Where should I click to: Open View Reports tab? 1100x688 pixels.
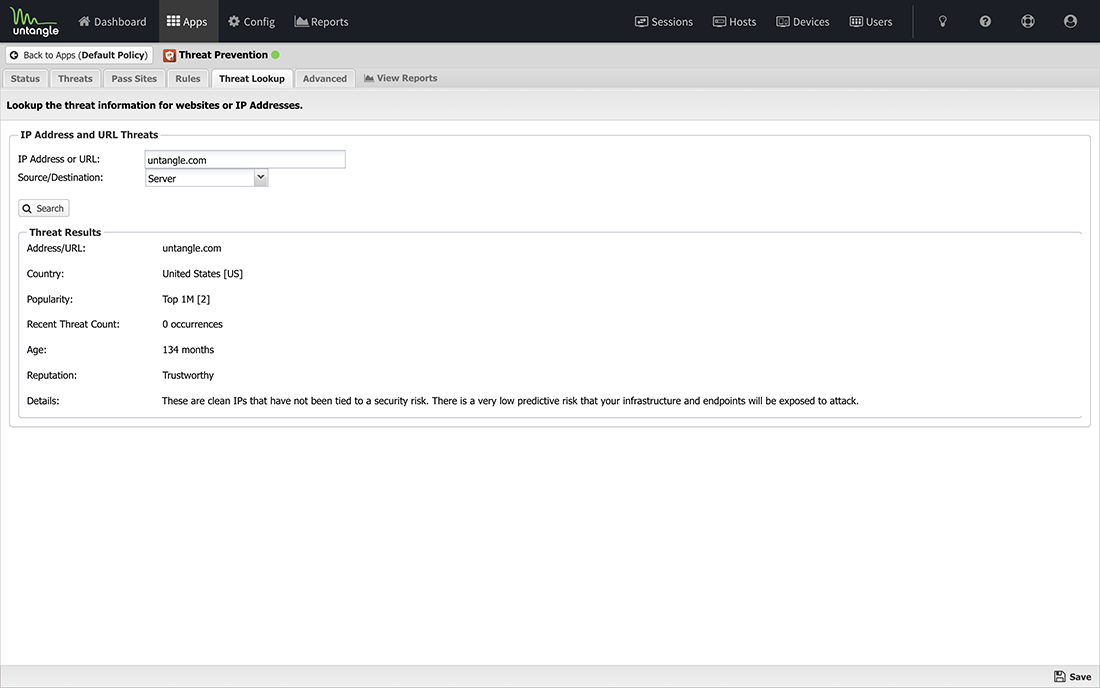pyautogui.click(x=401, y=78)
